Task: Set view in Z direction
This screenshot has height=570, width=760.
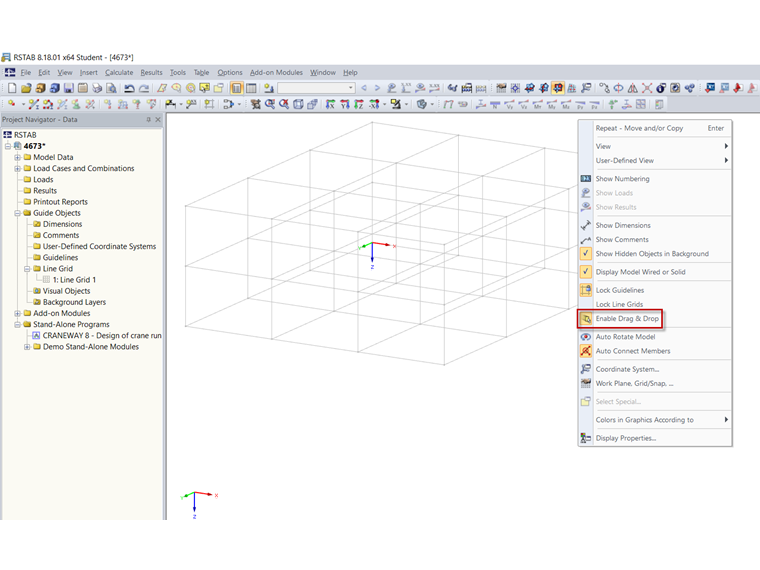Action: [359, 104]
